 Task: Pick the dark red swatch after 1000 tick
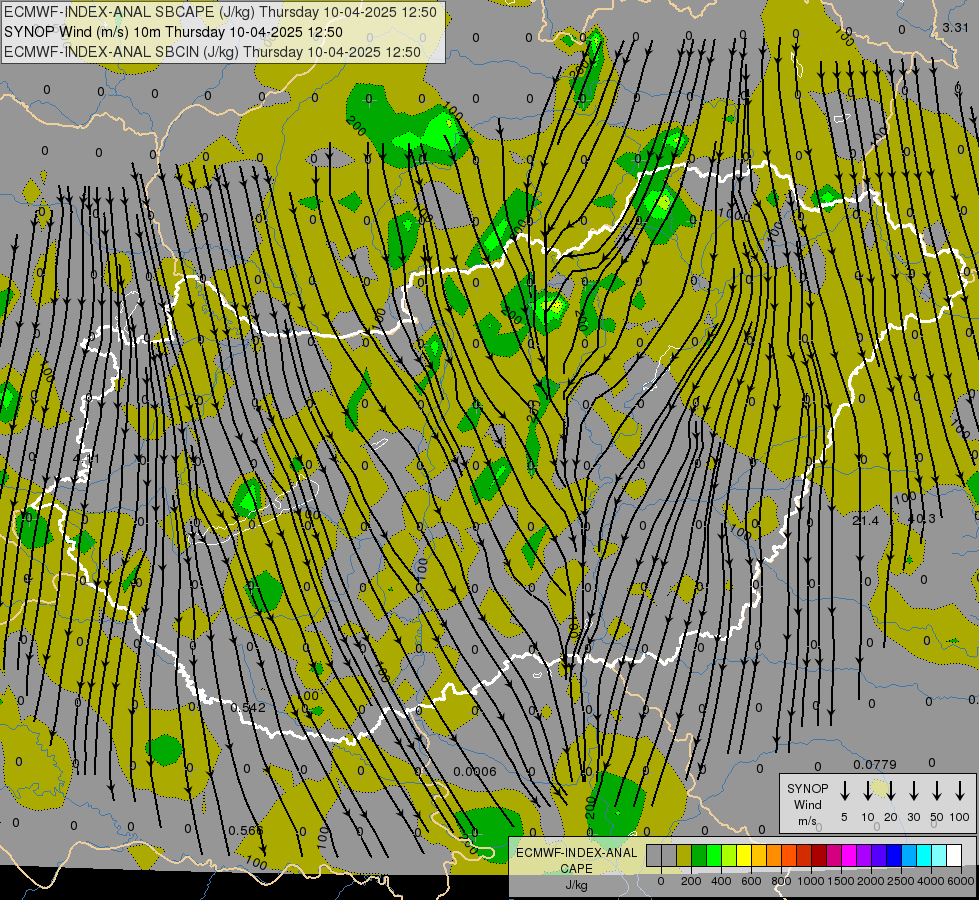[819, 855]
